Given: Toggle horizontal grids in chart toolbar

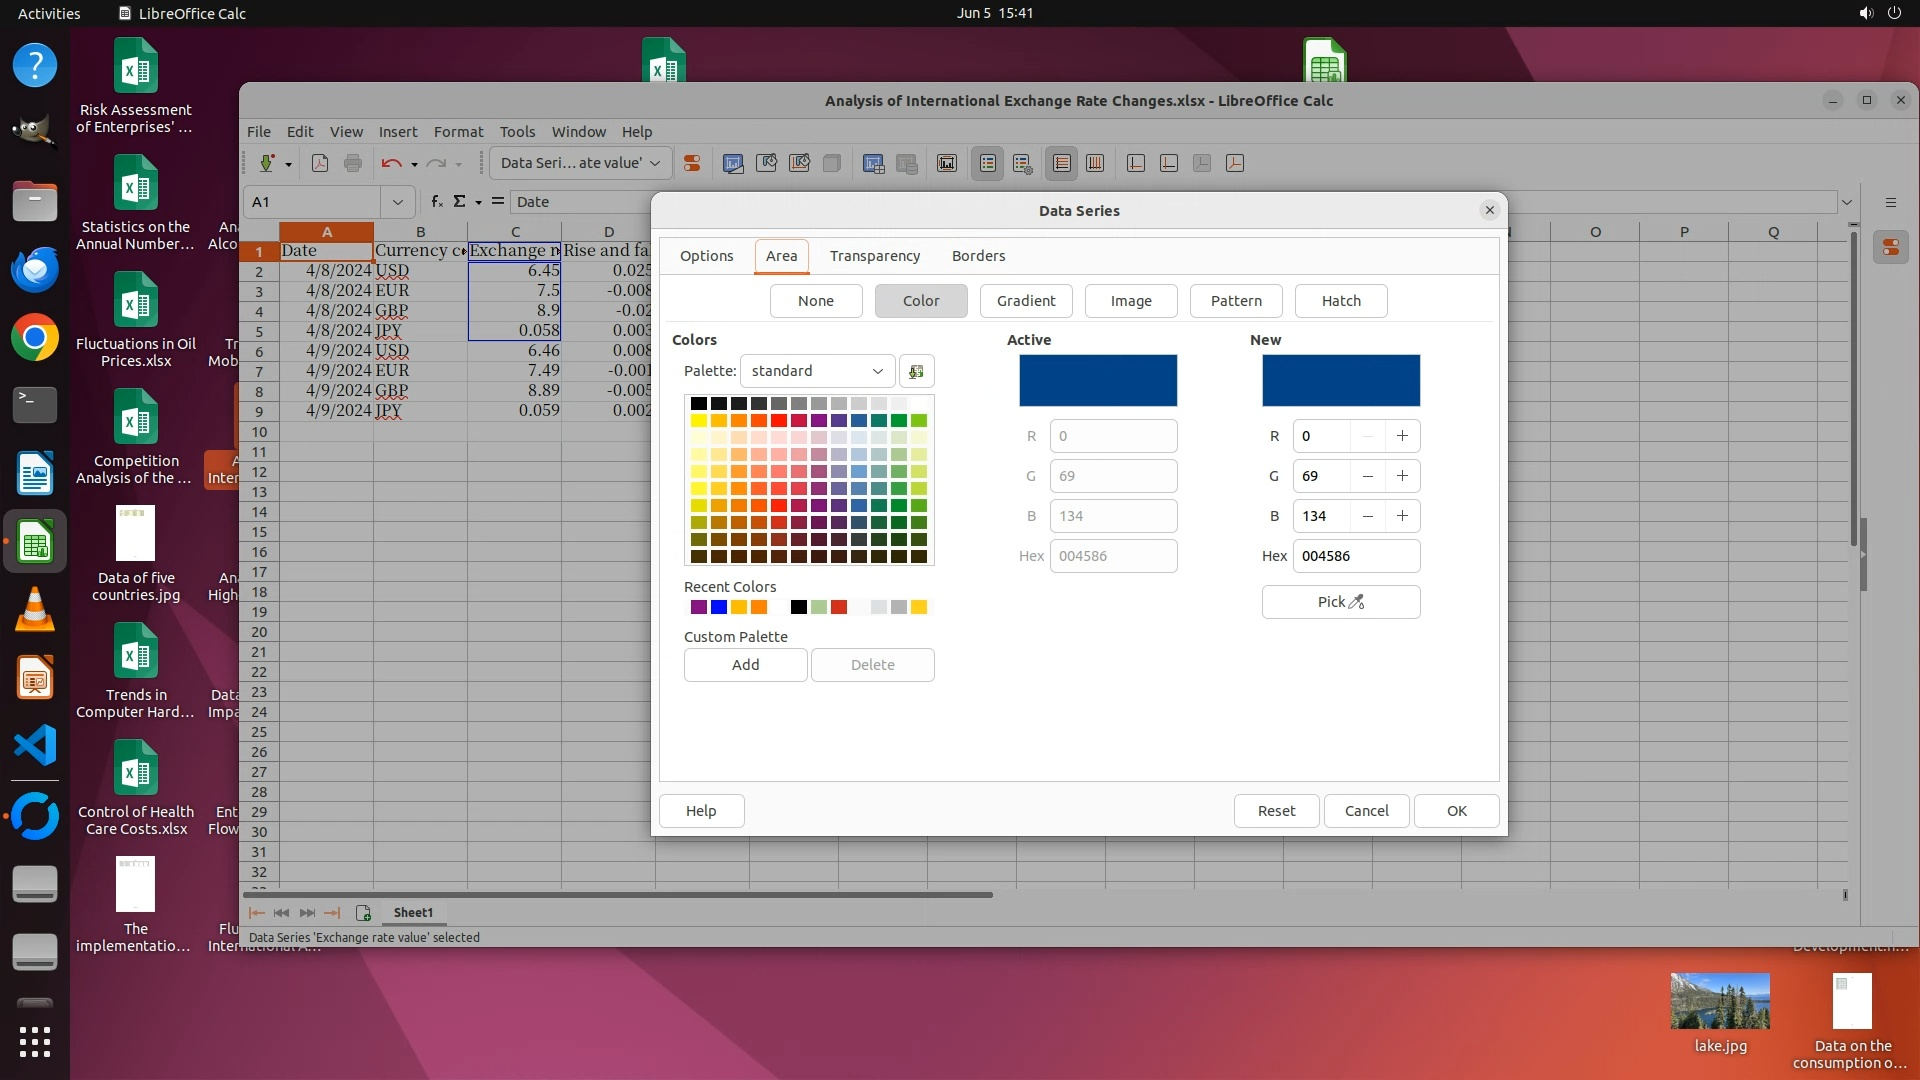Looking at the screenshot, I should (1062, 163).
